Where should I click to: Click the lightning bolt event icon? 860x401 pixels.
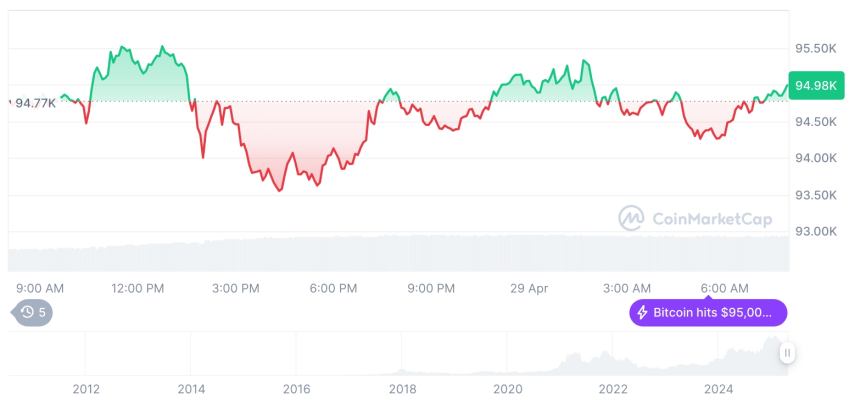[642, 313]
